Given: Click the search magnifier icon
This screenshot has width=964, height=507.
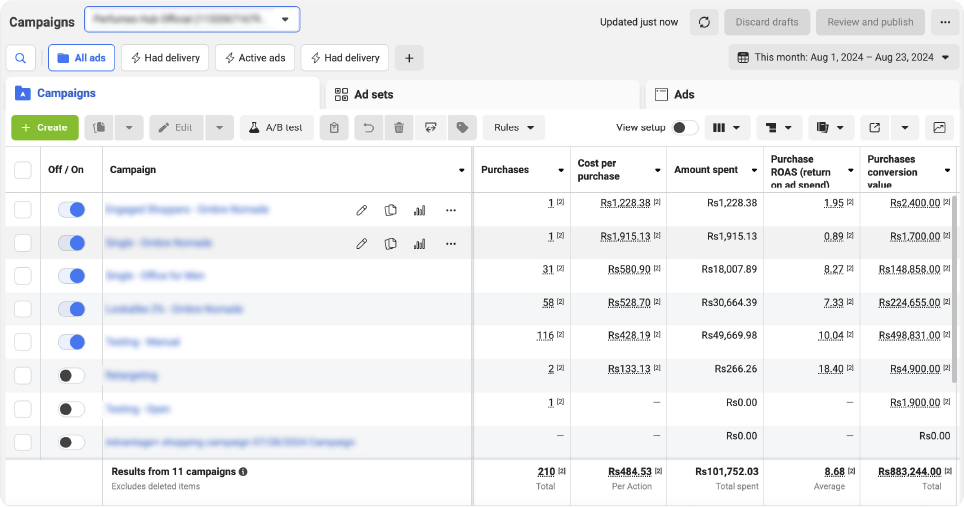Looking at the screenshot, I should point(21,58).
